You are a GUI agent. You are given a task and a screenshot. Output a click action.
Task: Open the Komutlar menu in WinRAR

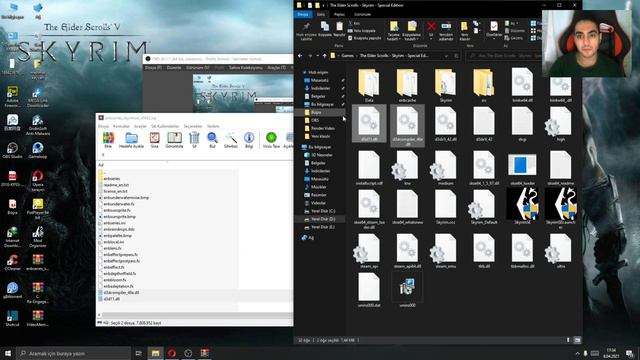(x=121, y=126)
